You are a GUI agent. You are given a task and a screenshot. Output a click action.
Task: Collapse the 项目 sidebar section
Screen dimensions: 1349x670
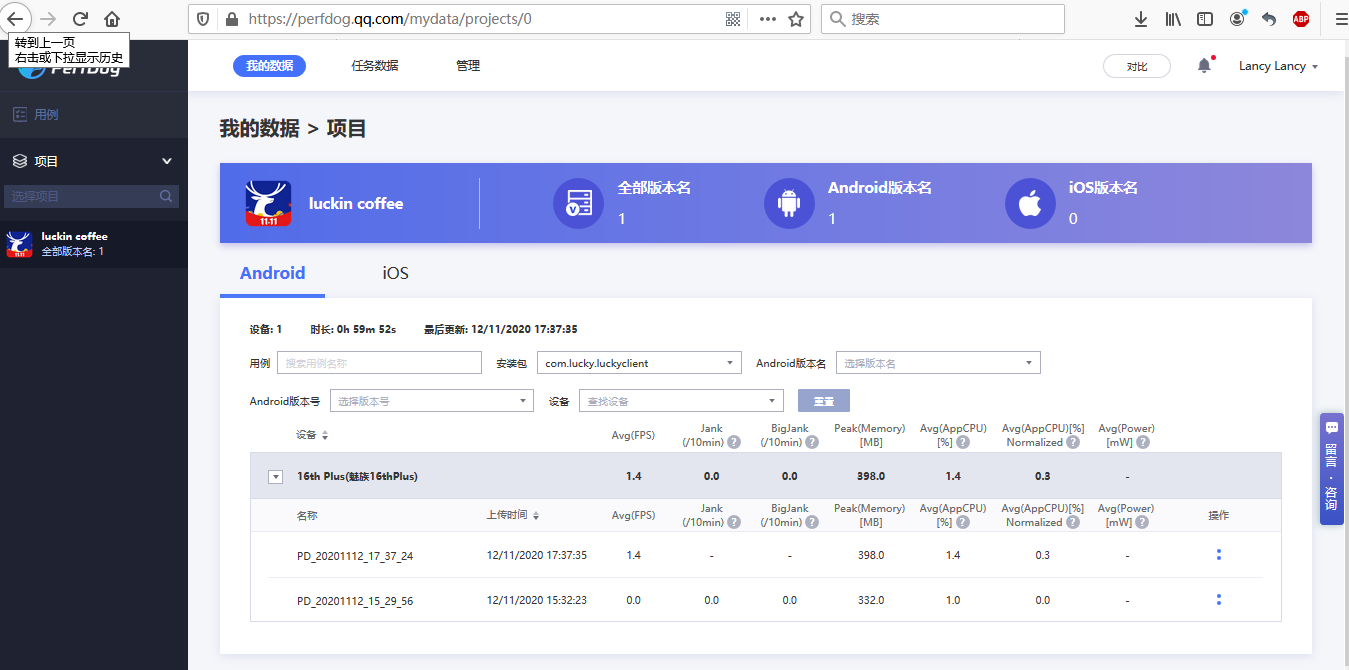pyautogui.click(x=167, y=161)
